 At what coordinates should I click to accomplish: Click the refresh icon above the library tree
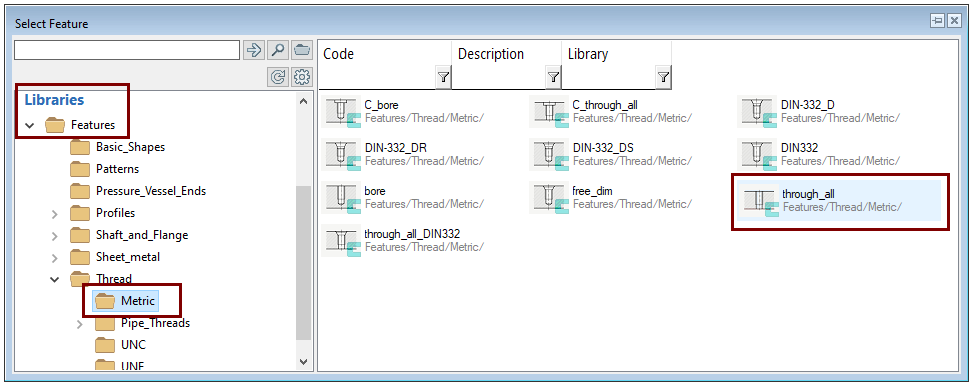(277, 77)
